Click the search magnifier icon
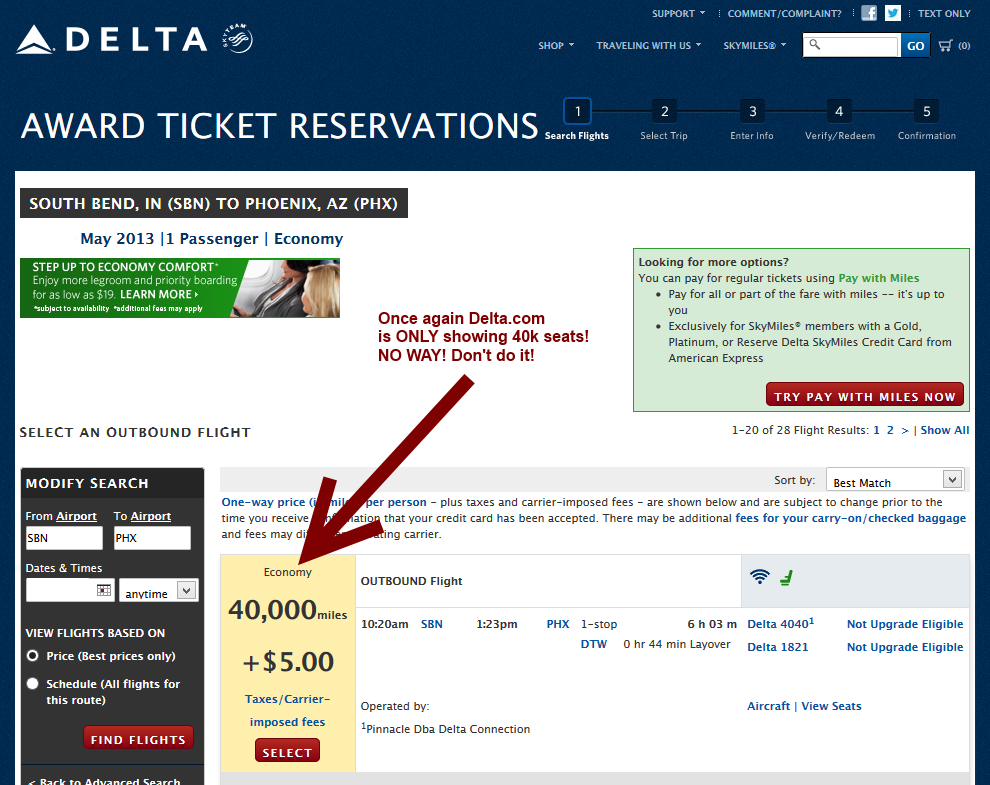 815,45
